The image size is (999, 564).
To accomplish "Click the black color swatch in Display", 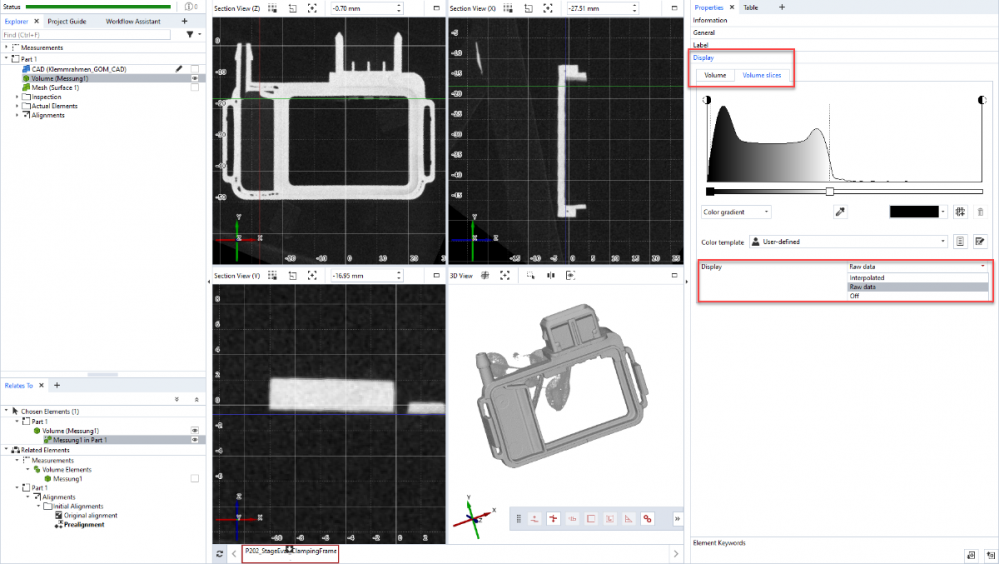I will [x=914, y=212].
